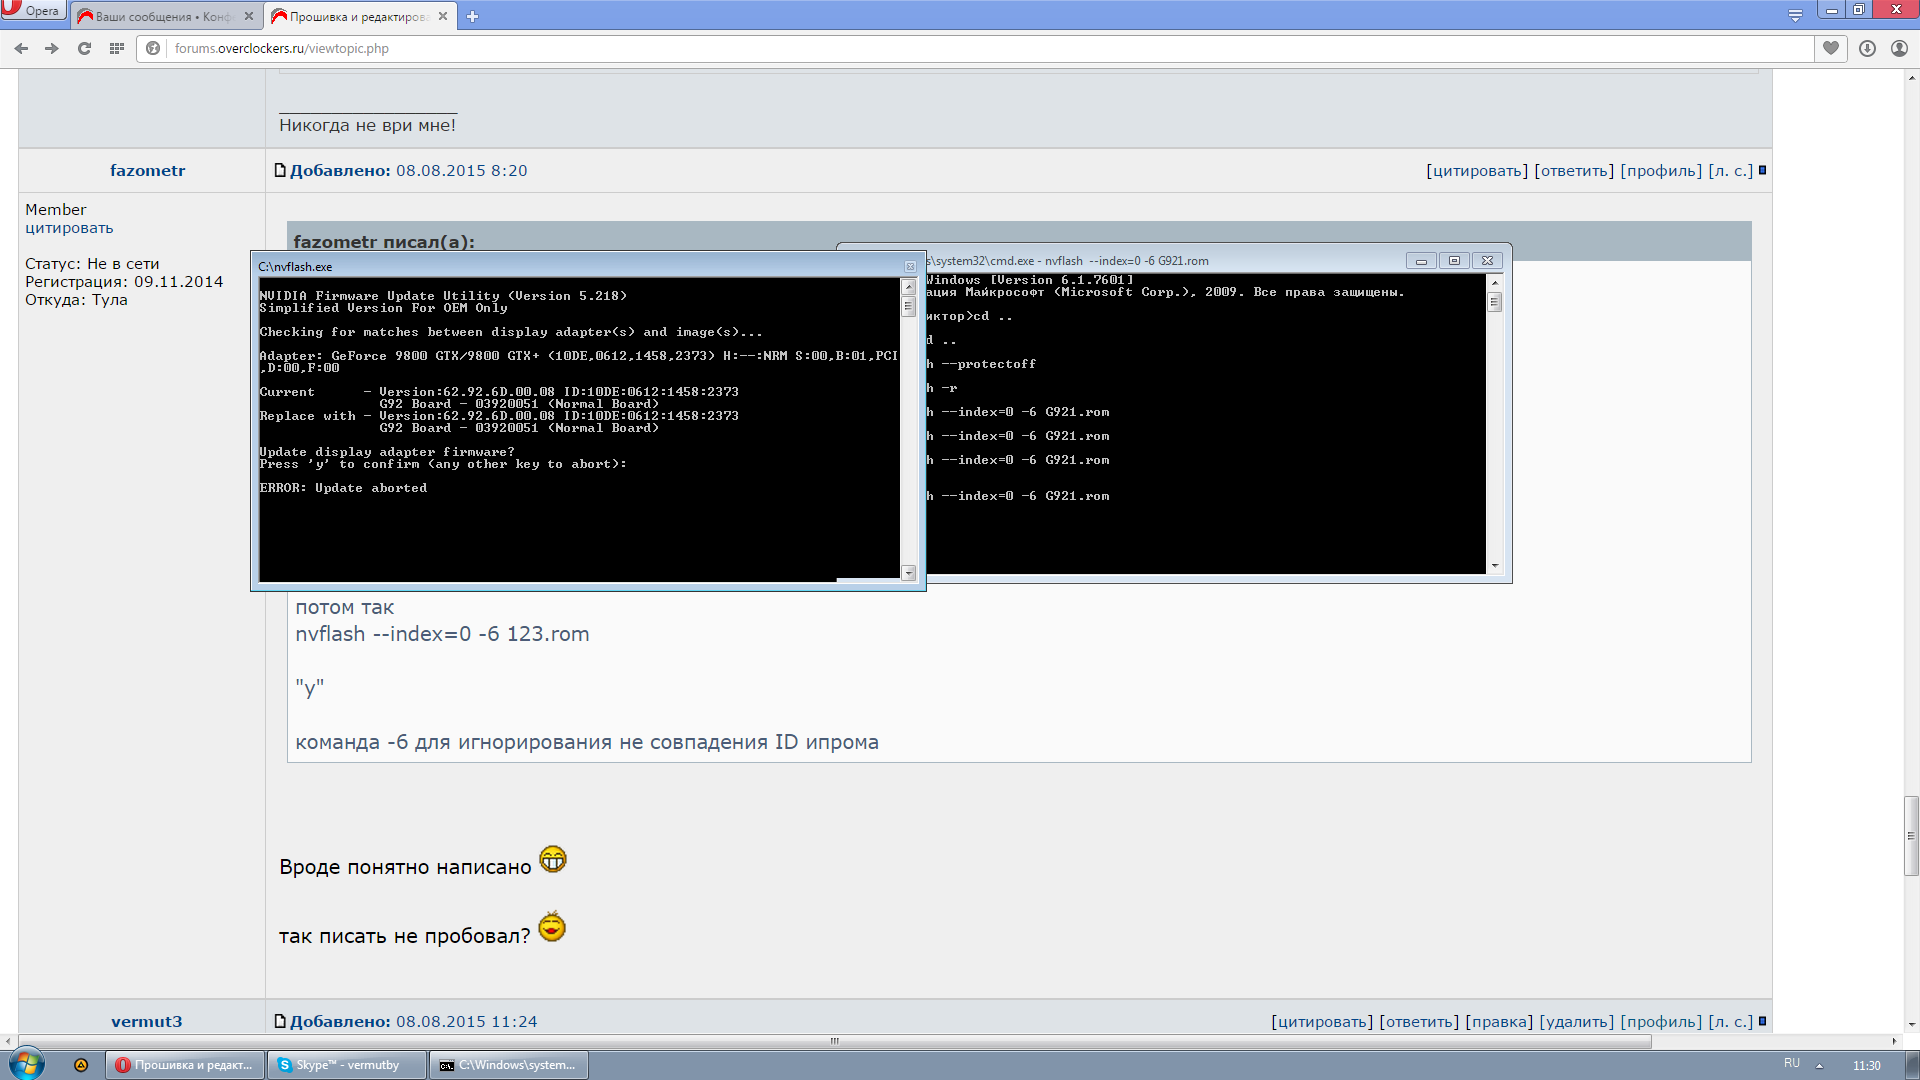Viewport: 1920px width, 1080px height.
Task: Open new tab with plus button
Action: (473, 16)
